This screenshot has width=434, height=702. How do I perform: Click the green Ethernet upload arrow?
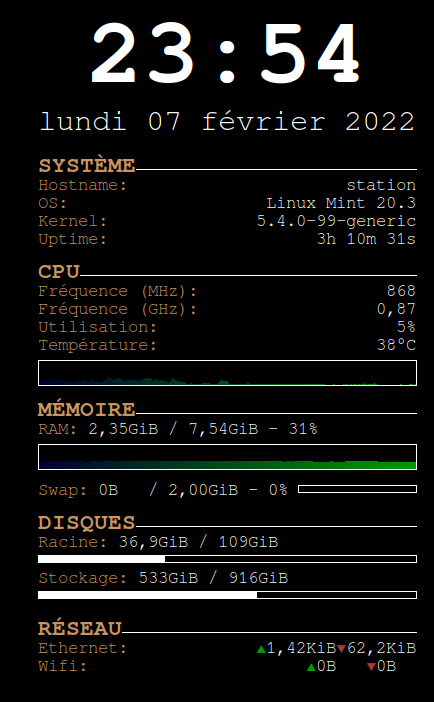pos(261,649)
